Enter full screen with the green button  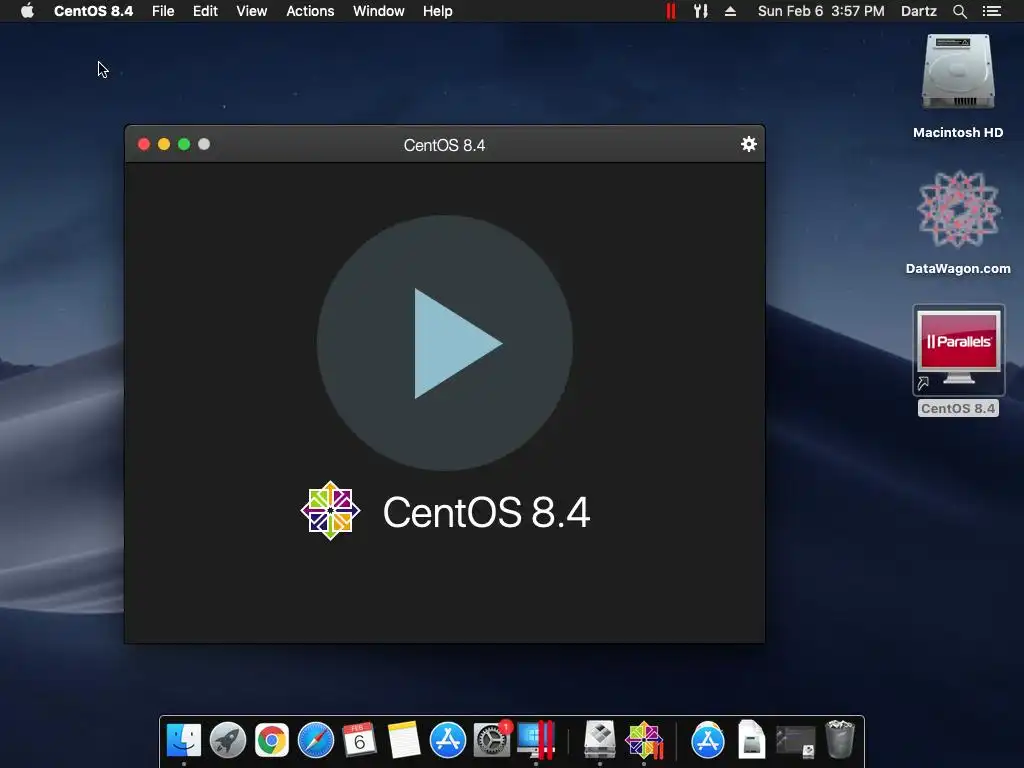(x=184, y=144)
